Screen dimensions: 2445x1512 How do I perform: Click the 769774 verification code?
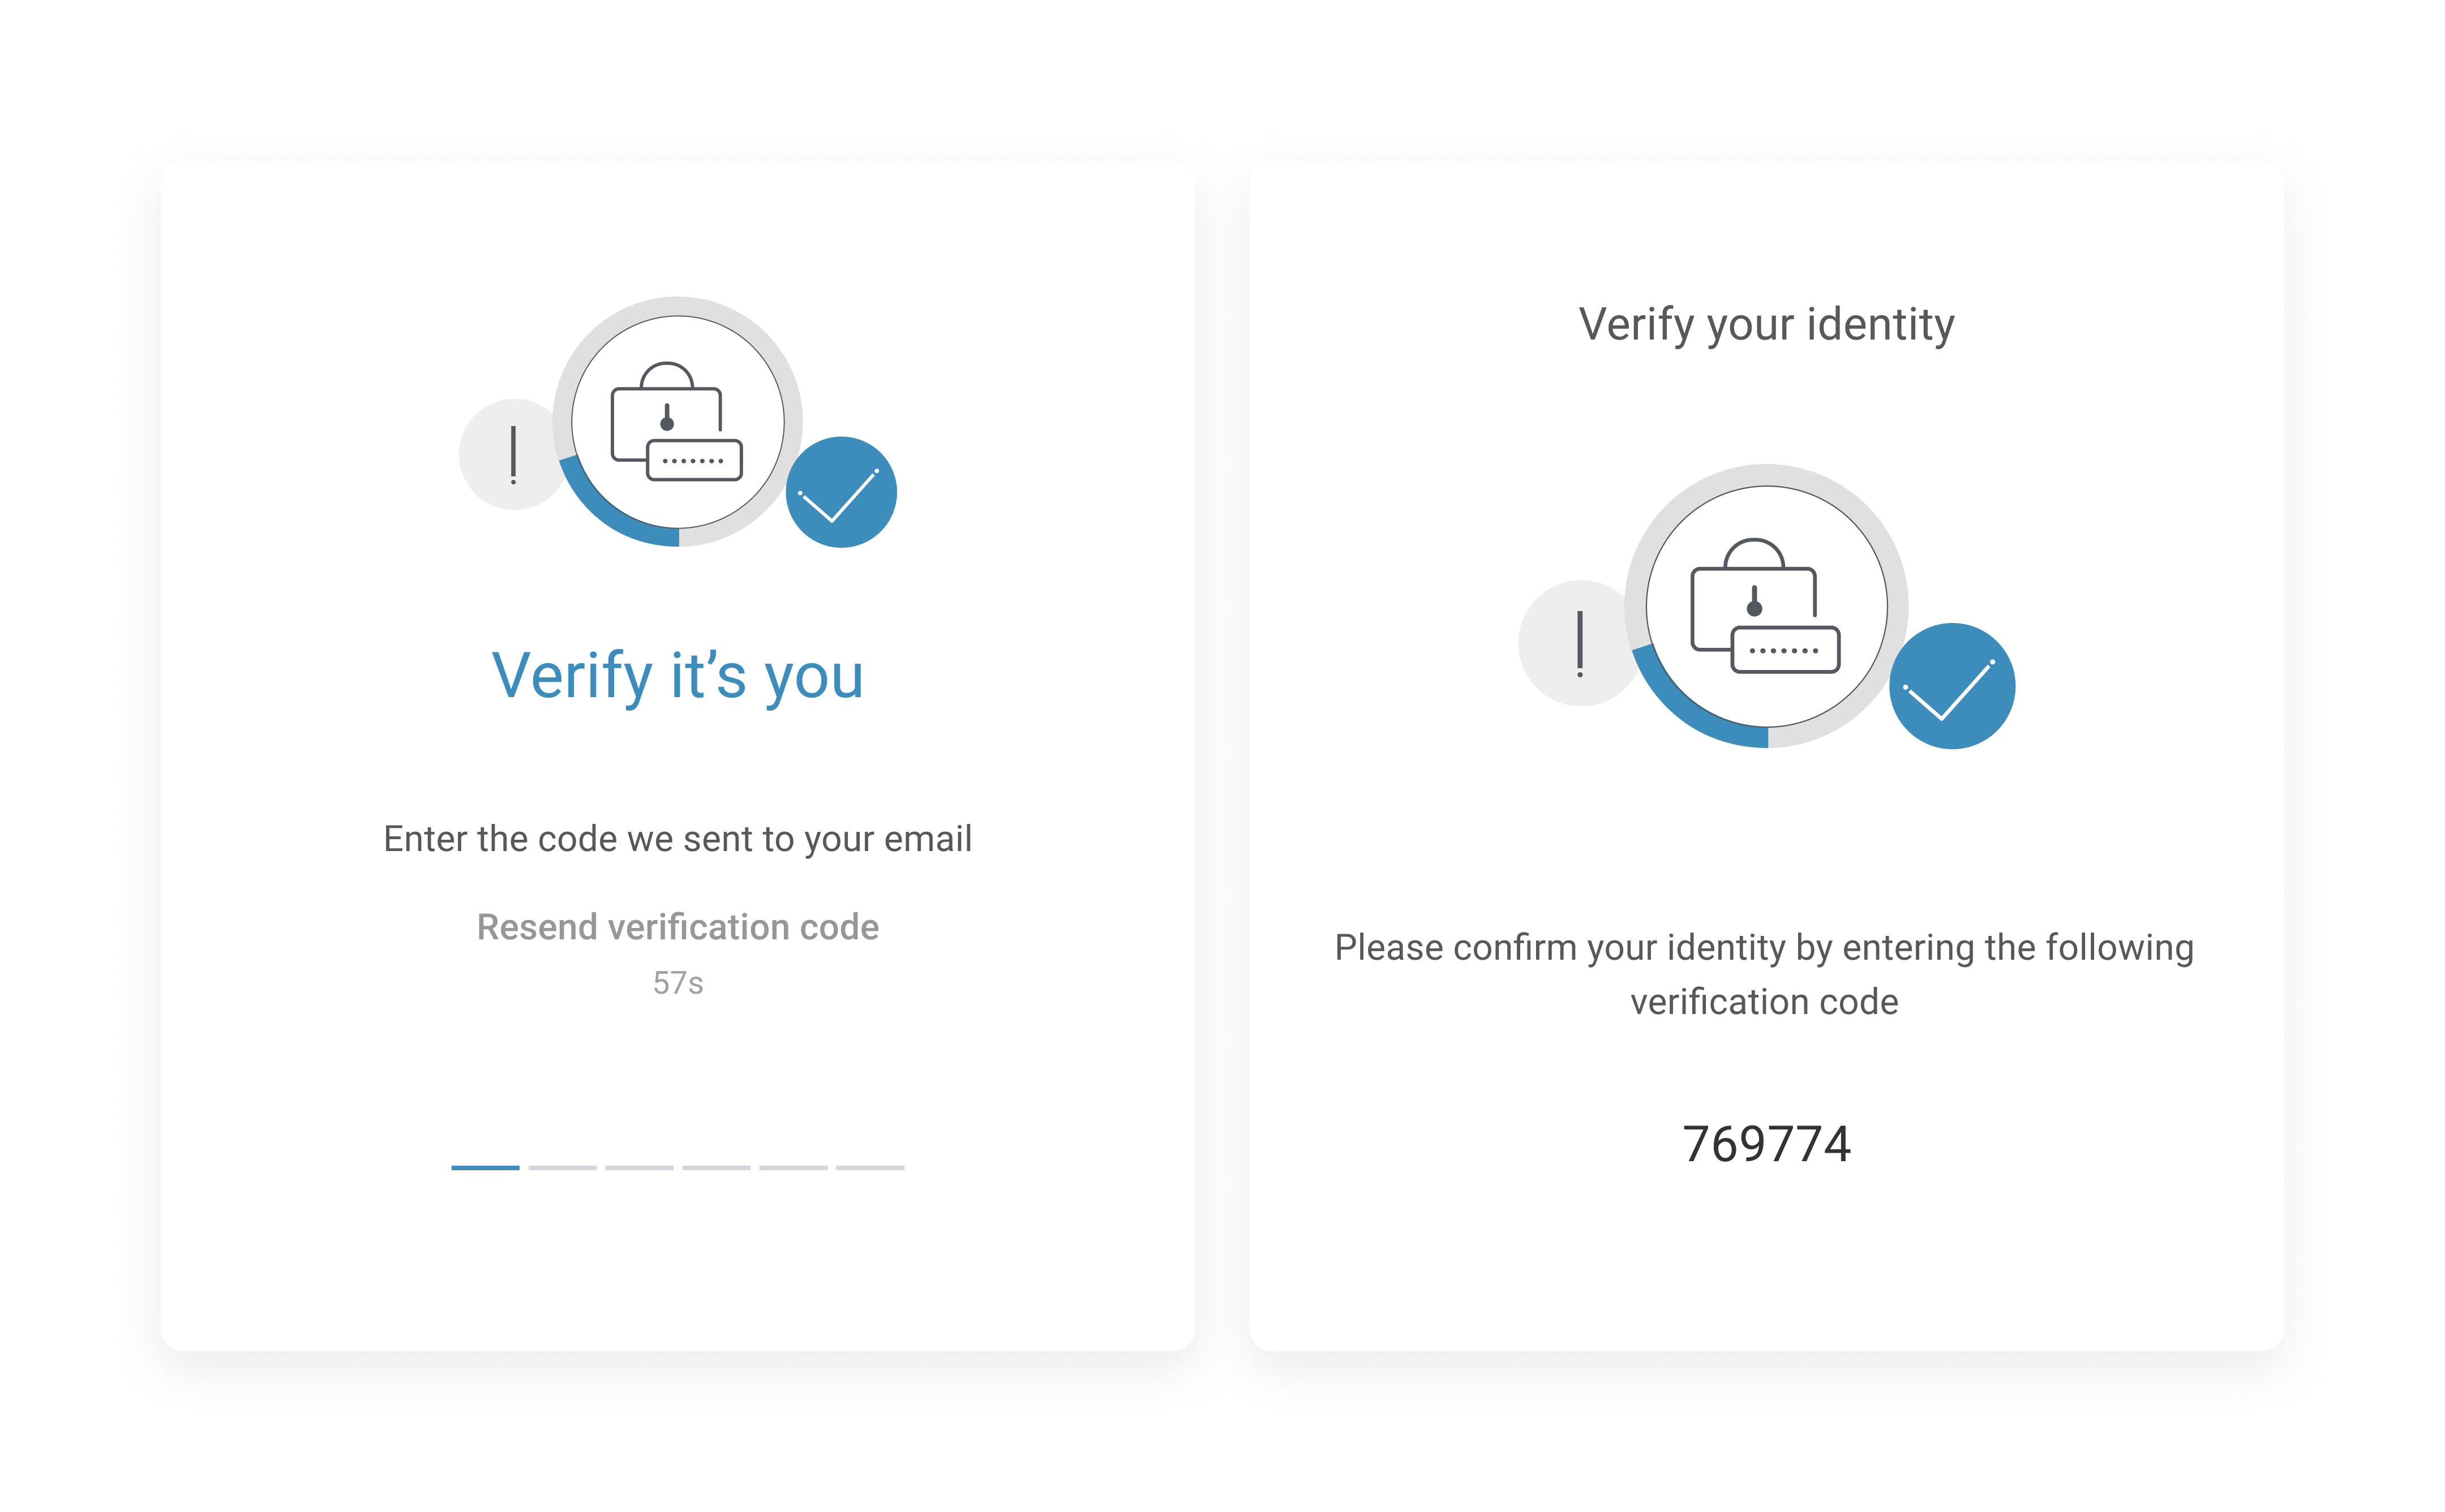(x=1766, y=1144)
